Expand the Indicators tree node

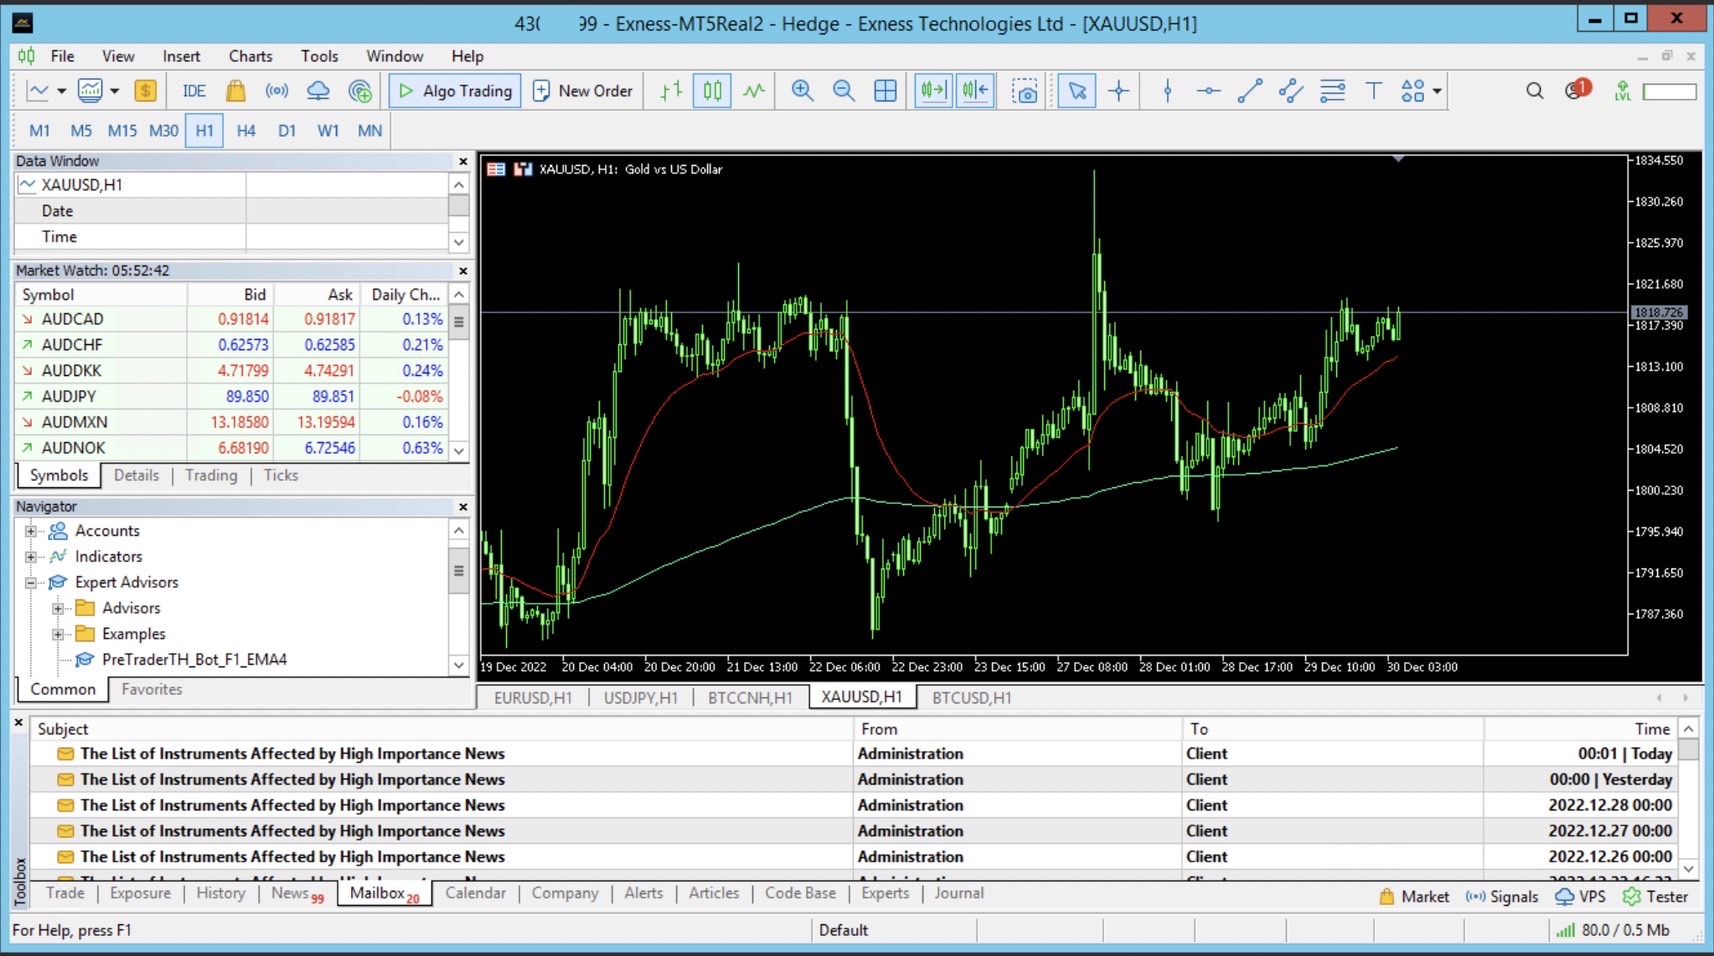click(31, 557)
